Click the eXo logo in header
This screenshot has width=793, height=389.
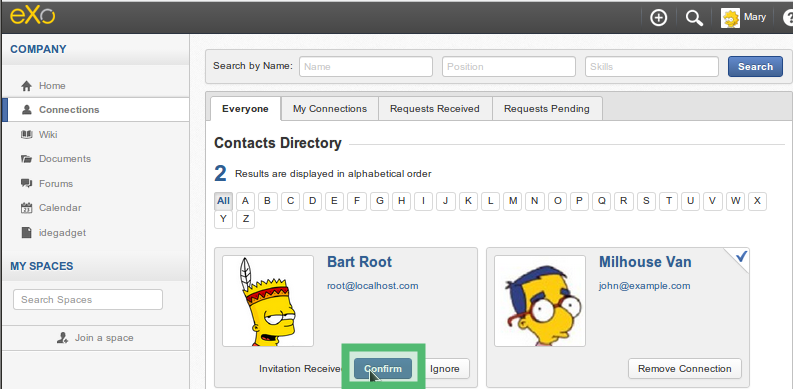pyautogui.click(x=33, y=16)
